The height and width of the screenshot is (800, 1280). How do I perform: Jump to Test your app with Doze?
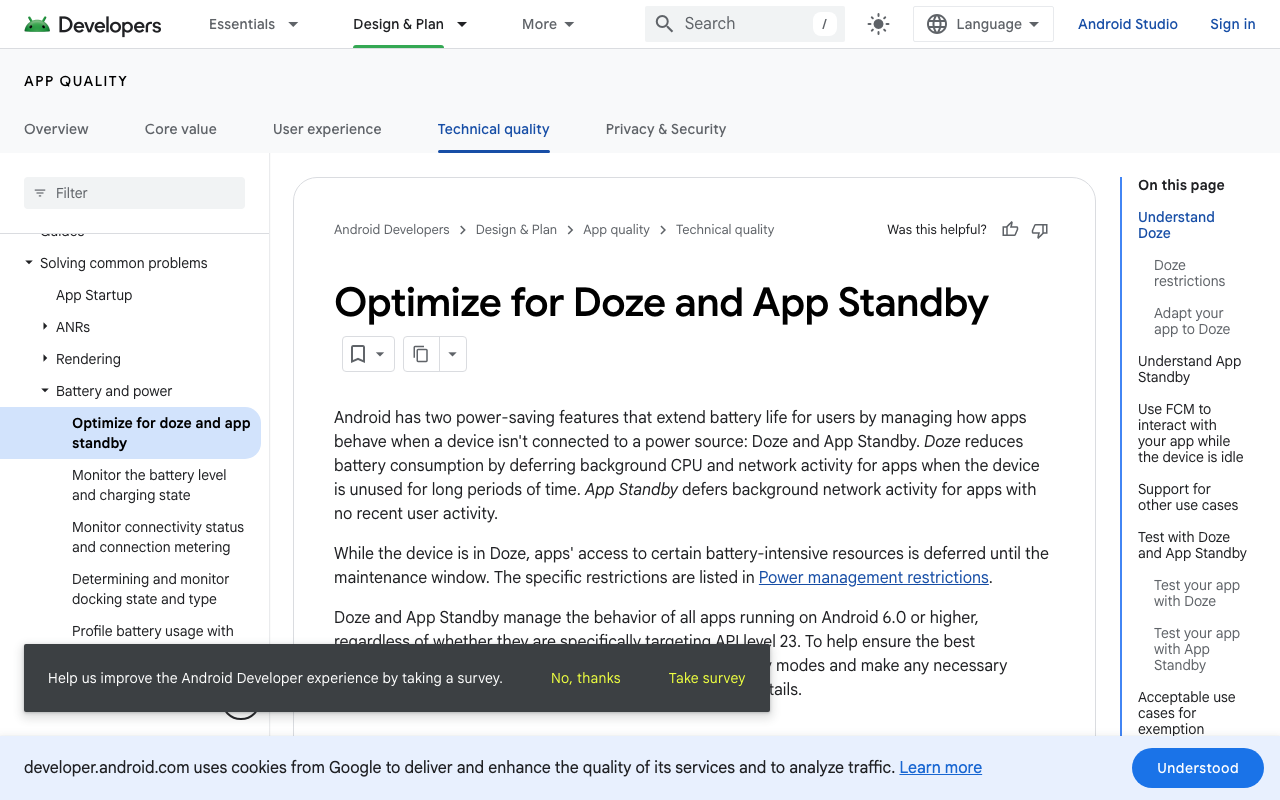coord(1197,593)
